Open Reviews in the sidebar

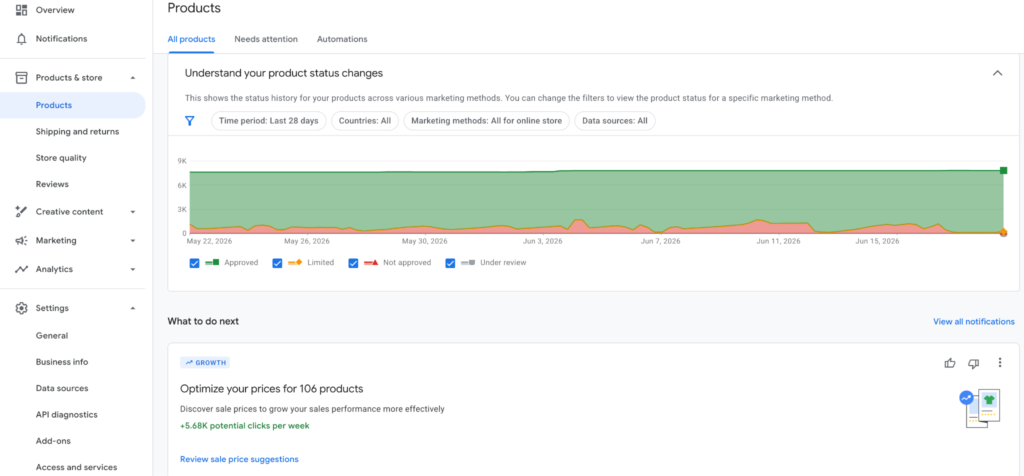pos(52,184)
